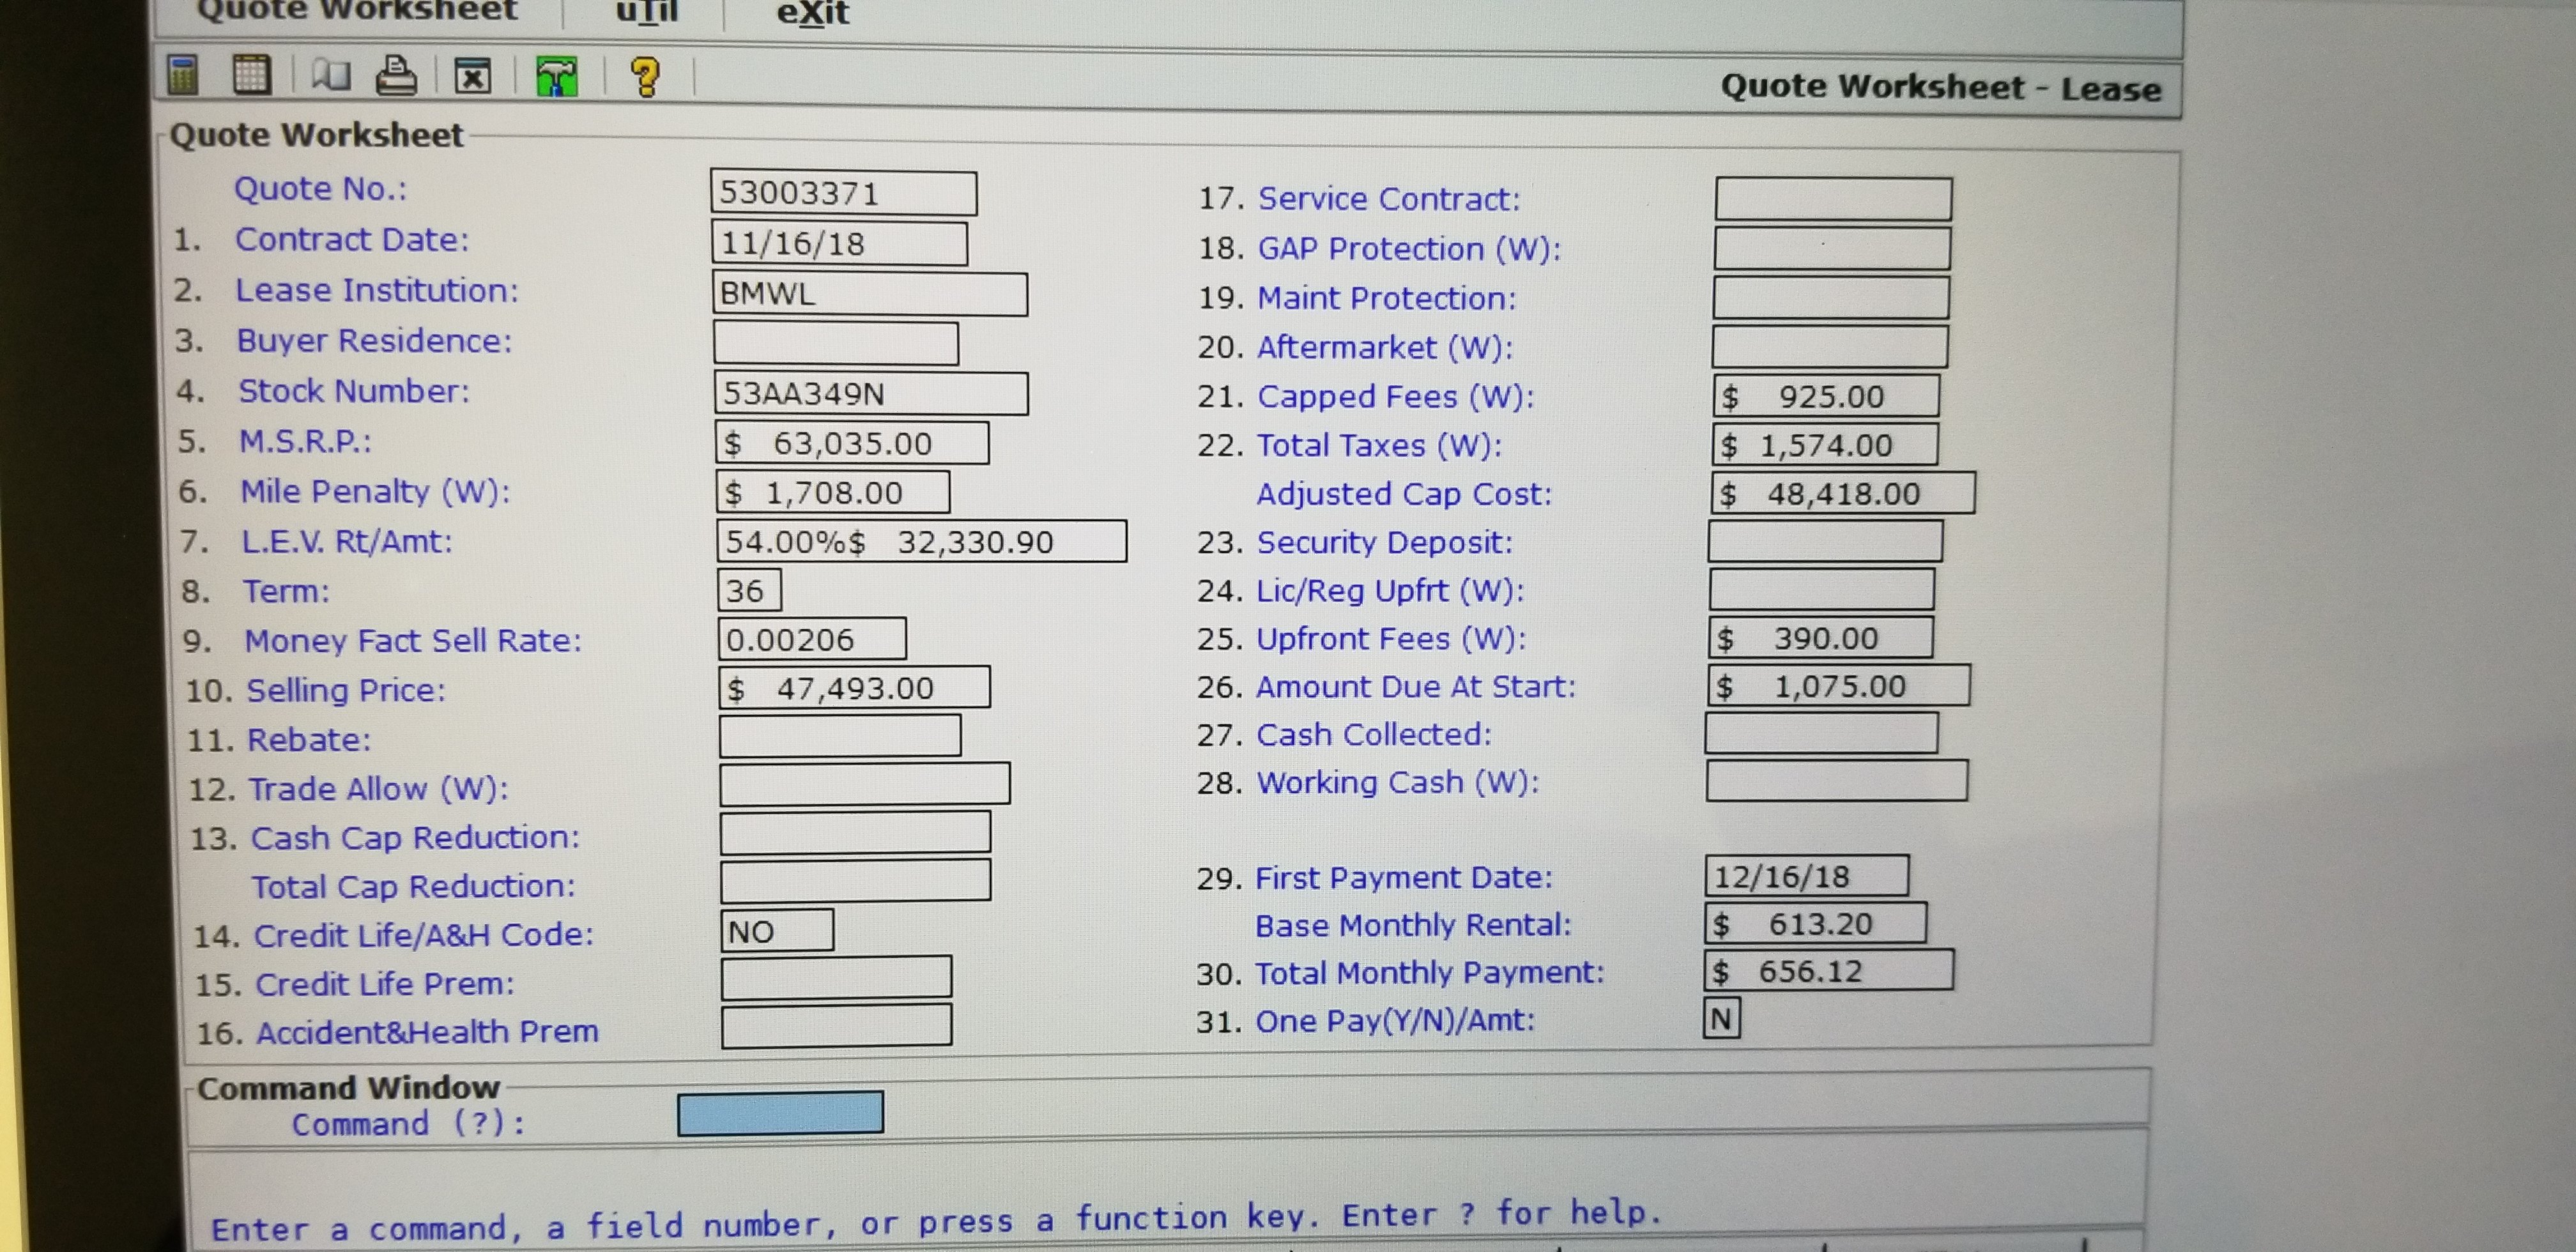This screenshot has height=1252, width=2576.
Task: Click the Working Cash field
Action: [1837, 781]
